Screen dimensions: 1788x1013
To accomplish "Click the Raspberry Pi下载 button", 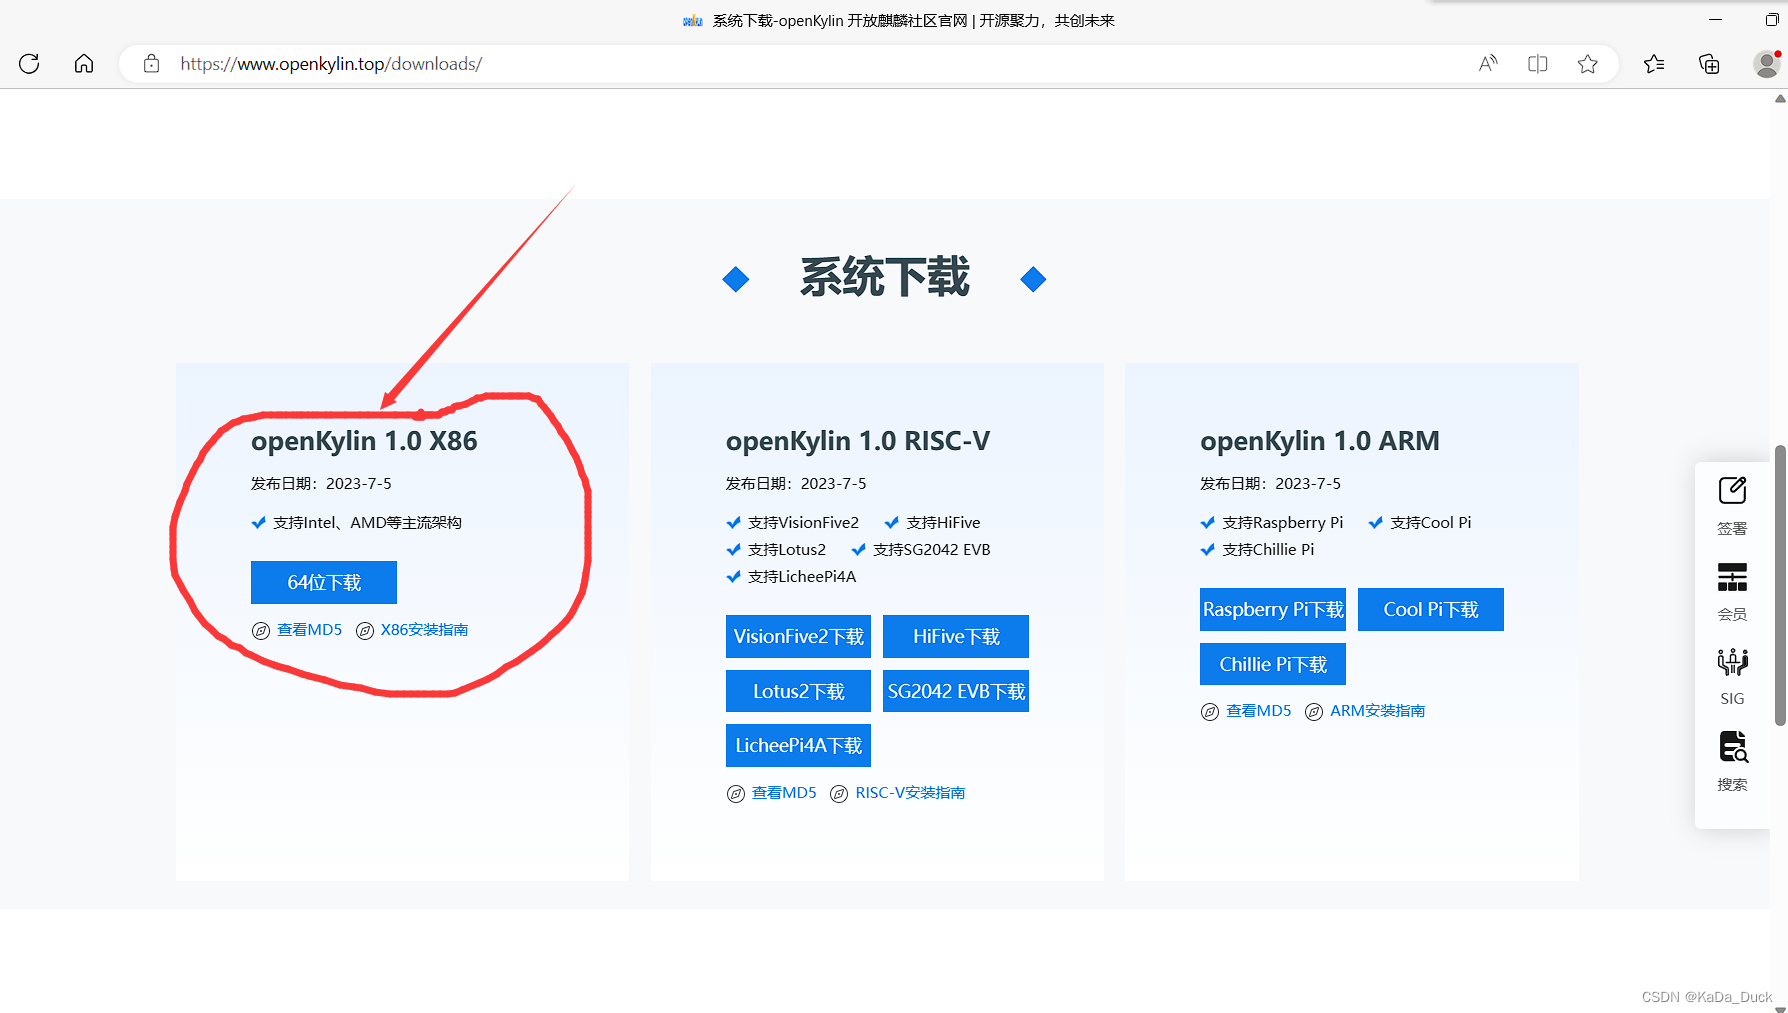I will [x=1273, y=609].
